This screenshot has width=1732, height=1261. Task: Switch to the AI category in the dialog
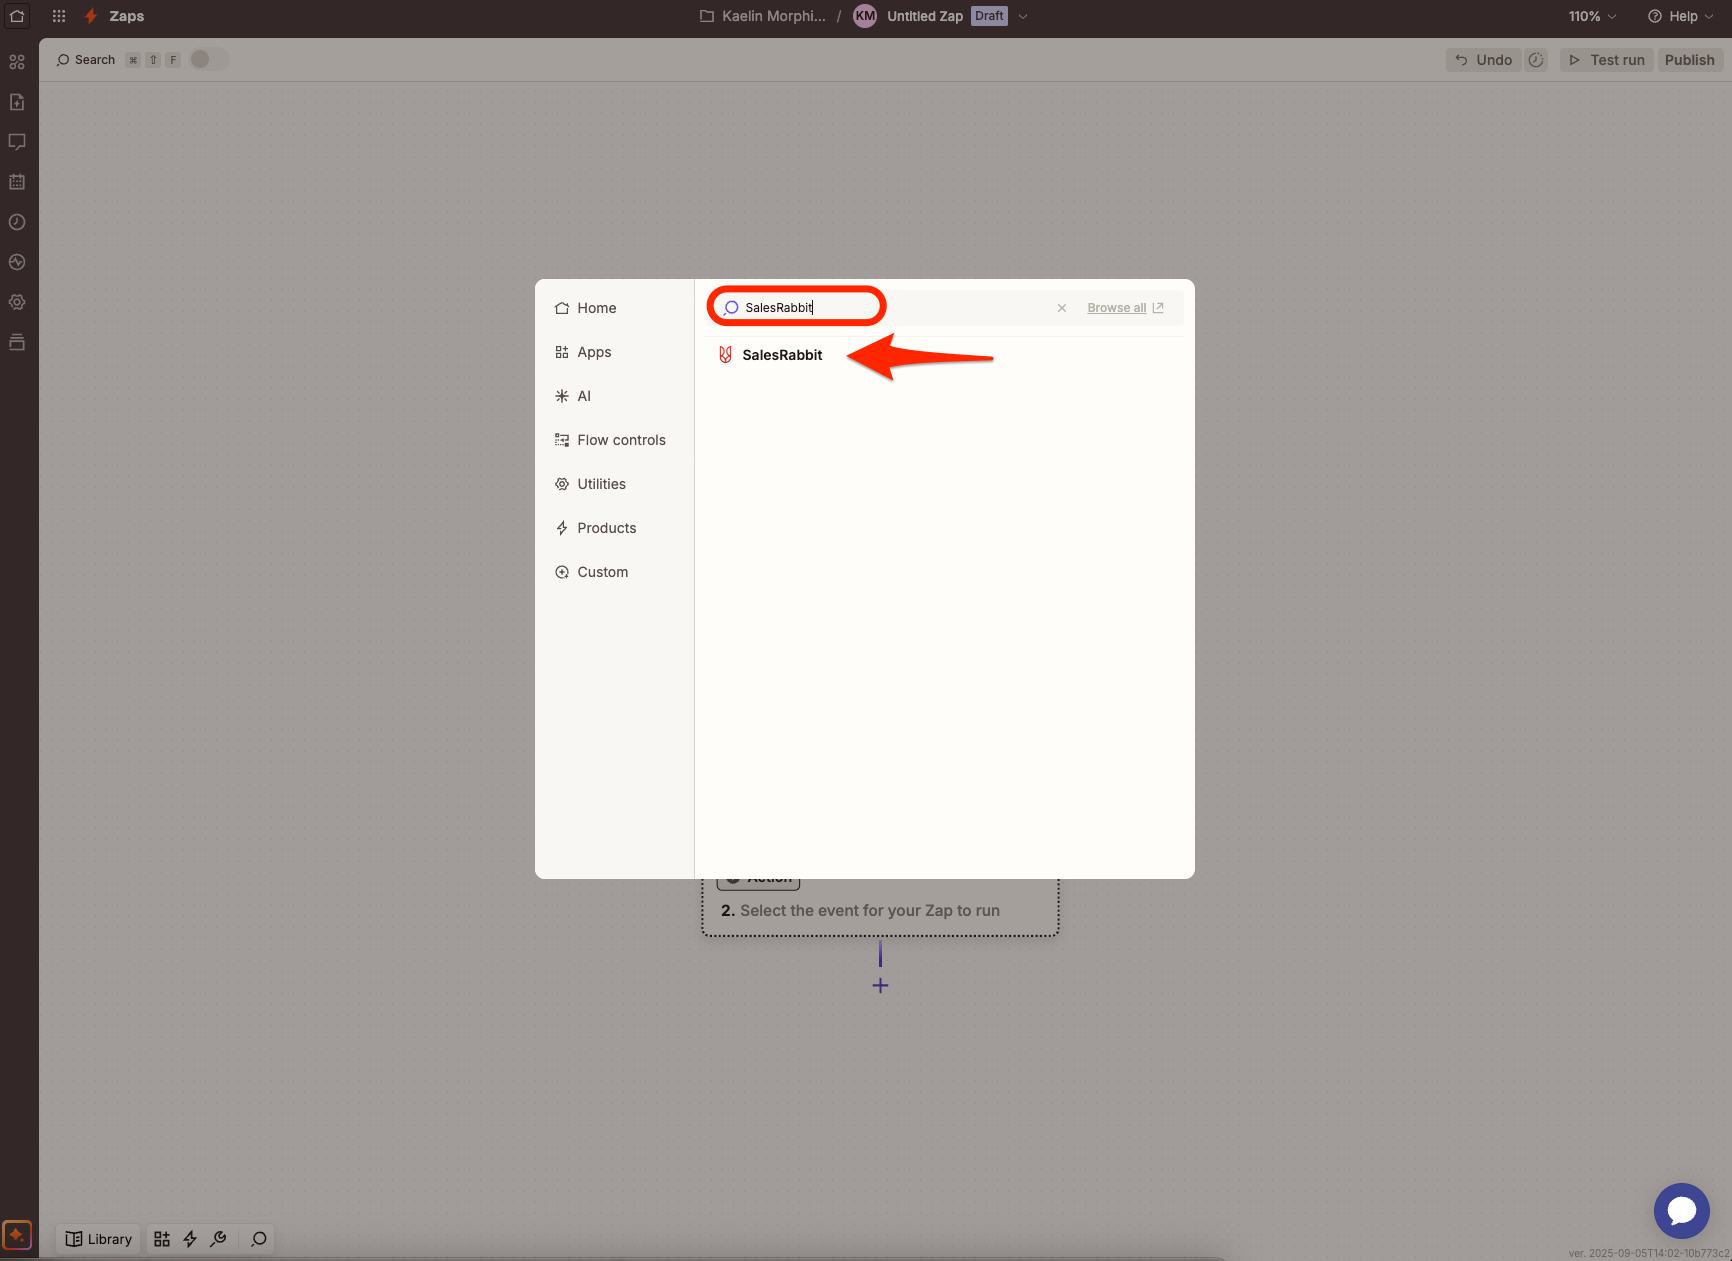[x=583, y=395]
